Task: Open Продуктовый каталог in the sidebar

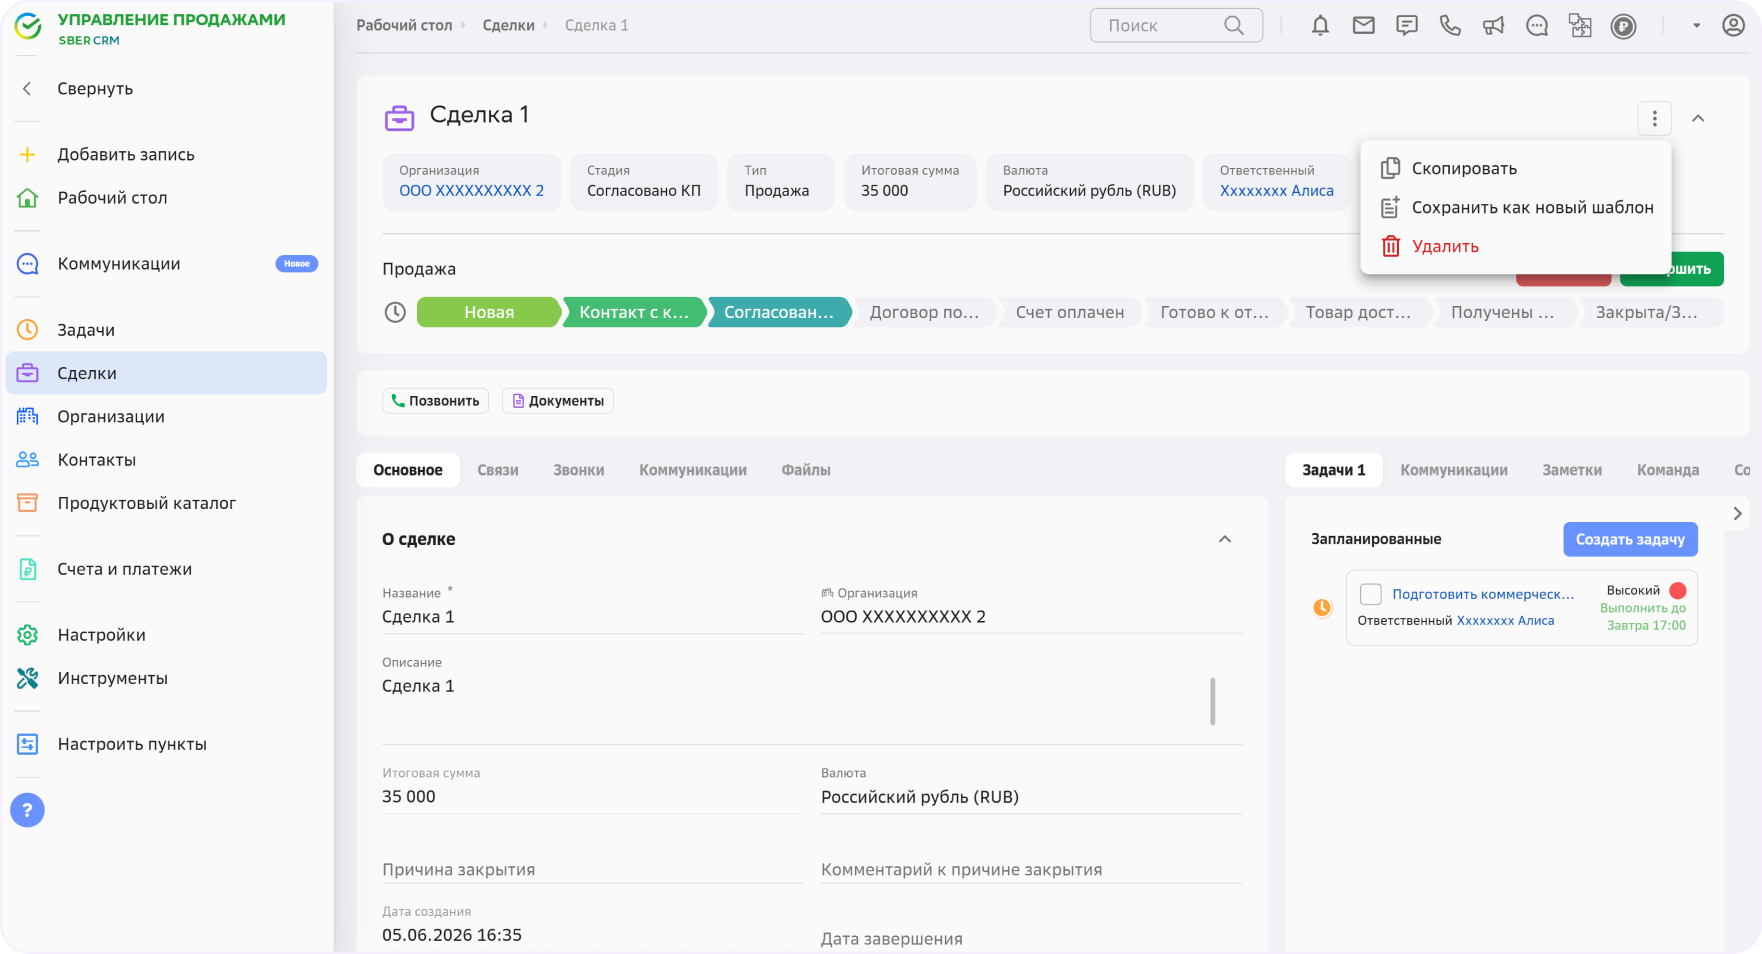Action: coord(166,503)
